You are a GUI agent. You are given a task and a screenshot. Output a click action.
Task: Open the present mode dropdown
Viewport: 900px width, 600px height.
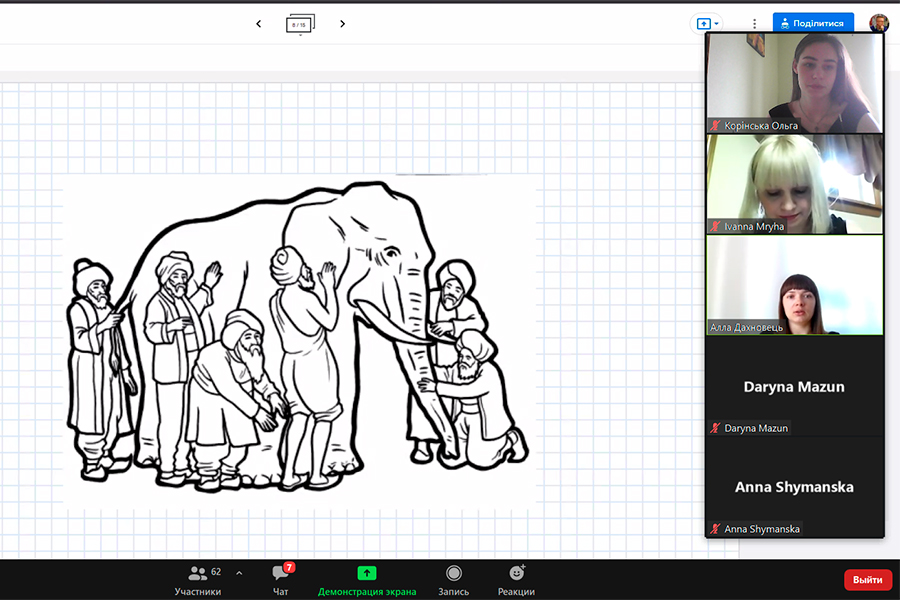707,23
